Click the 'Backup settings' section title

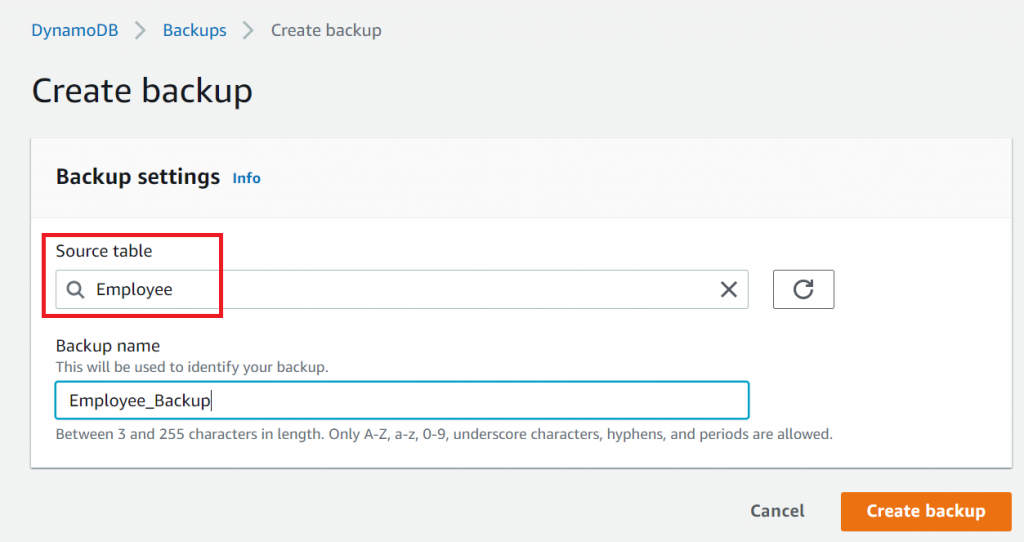tap(138, 177)
